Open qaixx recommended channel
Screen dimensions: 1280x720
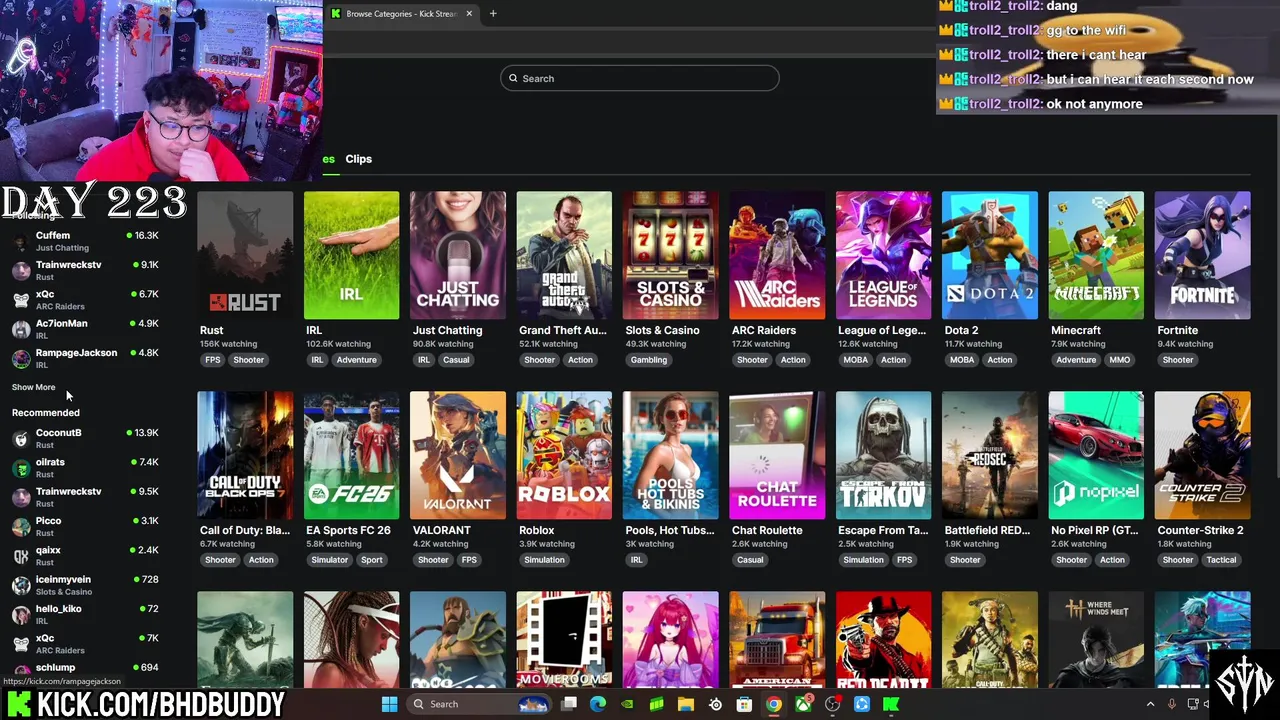coord(85,555)
